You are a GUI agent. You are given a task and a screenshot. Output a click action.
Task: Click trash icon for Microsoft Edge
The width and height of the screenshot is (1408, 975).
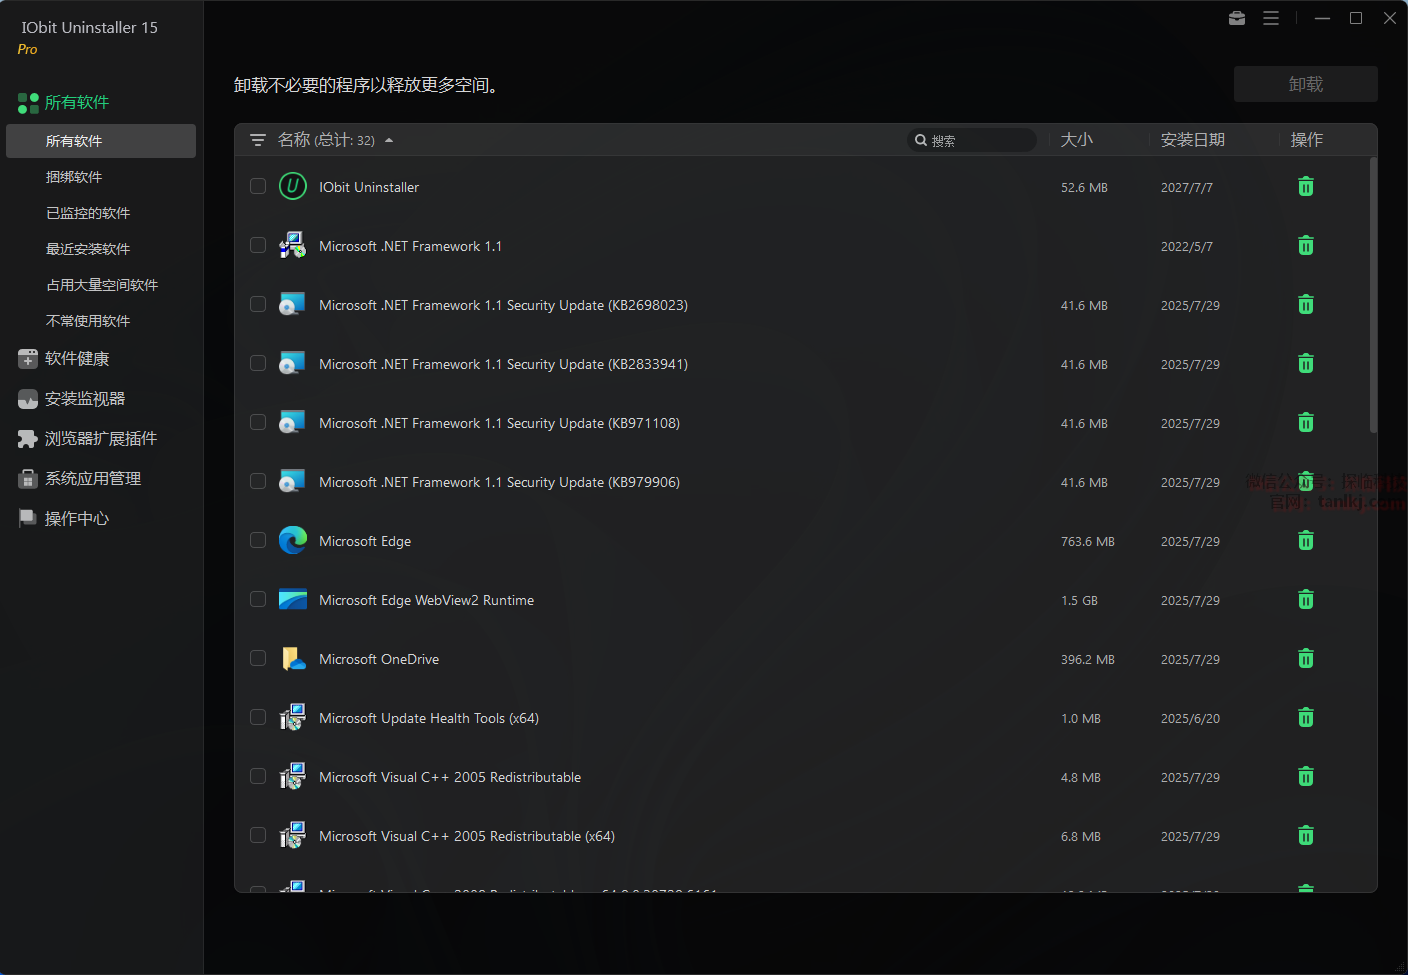click(x=1305, y=541)
